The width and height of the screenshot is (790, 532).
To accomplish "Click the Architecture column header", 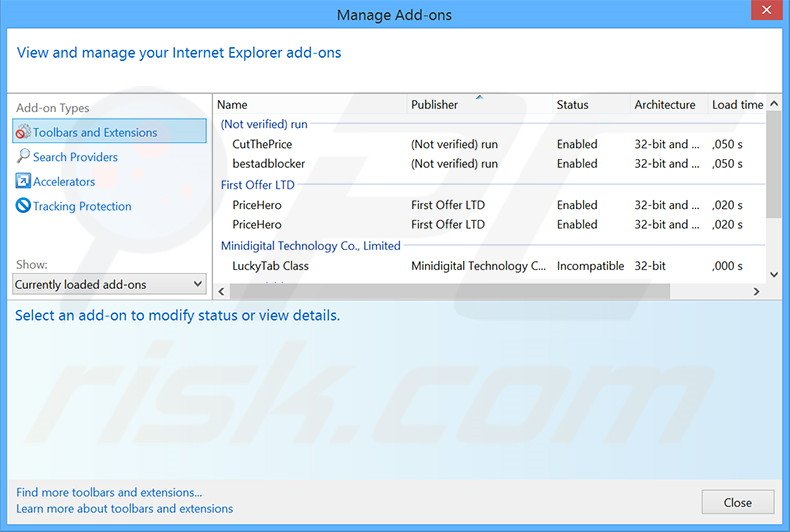I will 665,105.
